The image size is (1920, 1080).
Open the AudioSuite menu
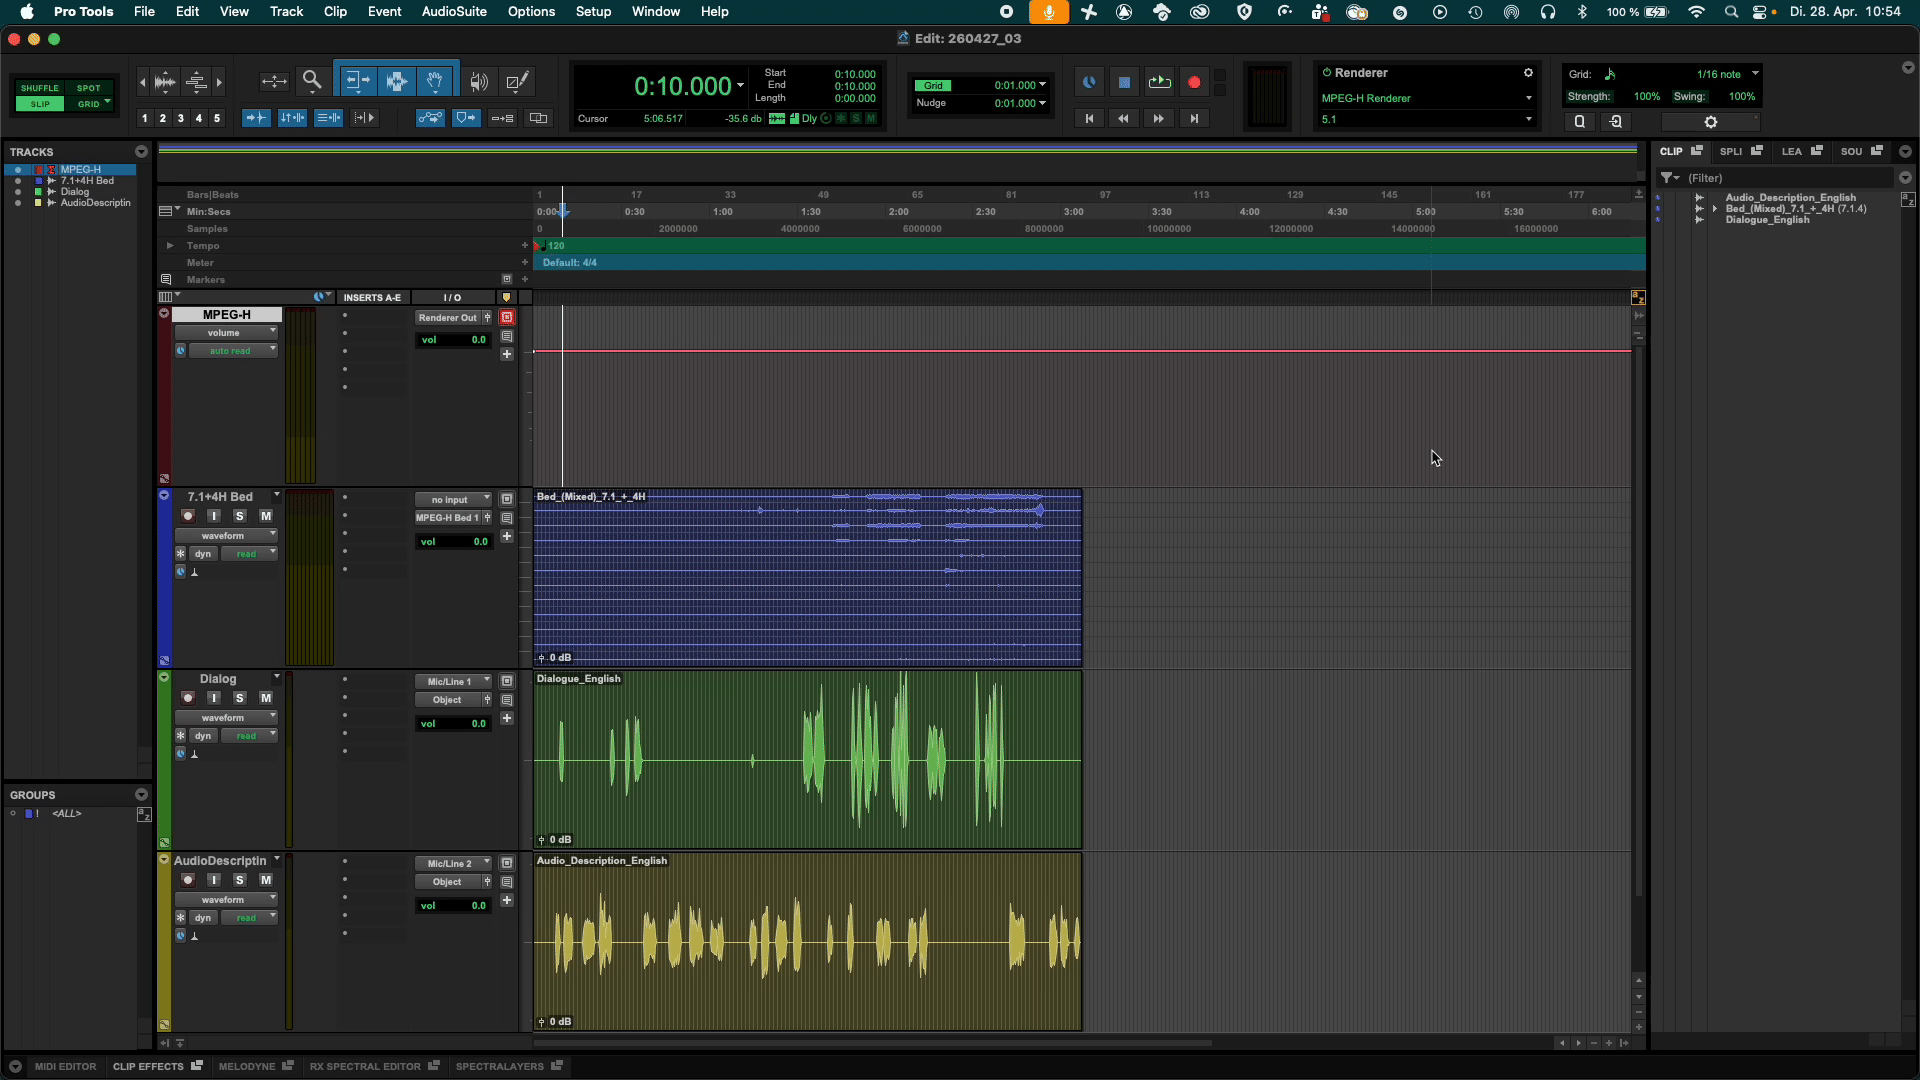(x=454, y=12)
